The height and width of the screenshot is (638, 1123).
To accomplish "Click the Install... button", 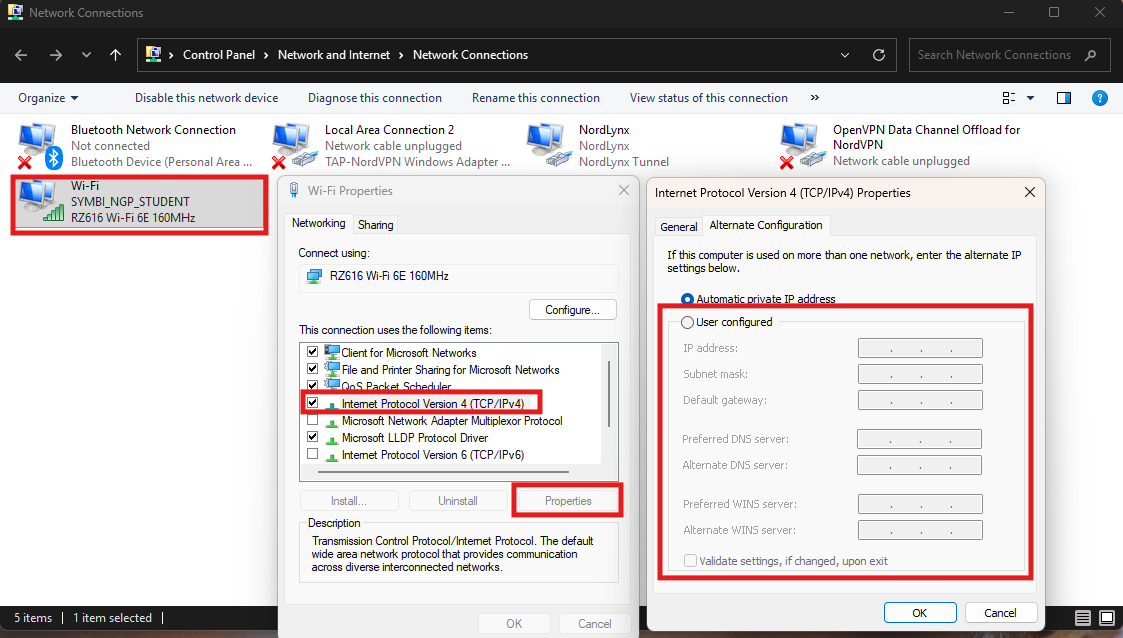I will coord(349,501).
